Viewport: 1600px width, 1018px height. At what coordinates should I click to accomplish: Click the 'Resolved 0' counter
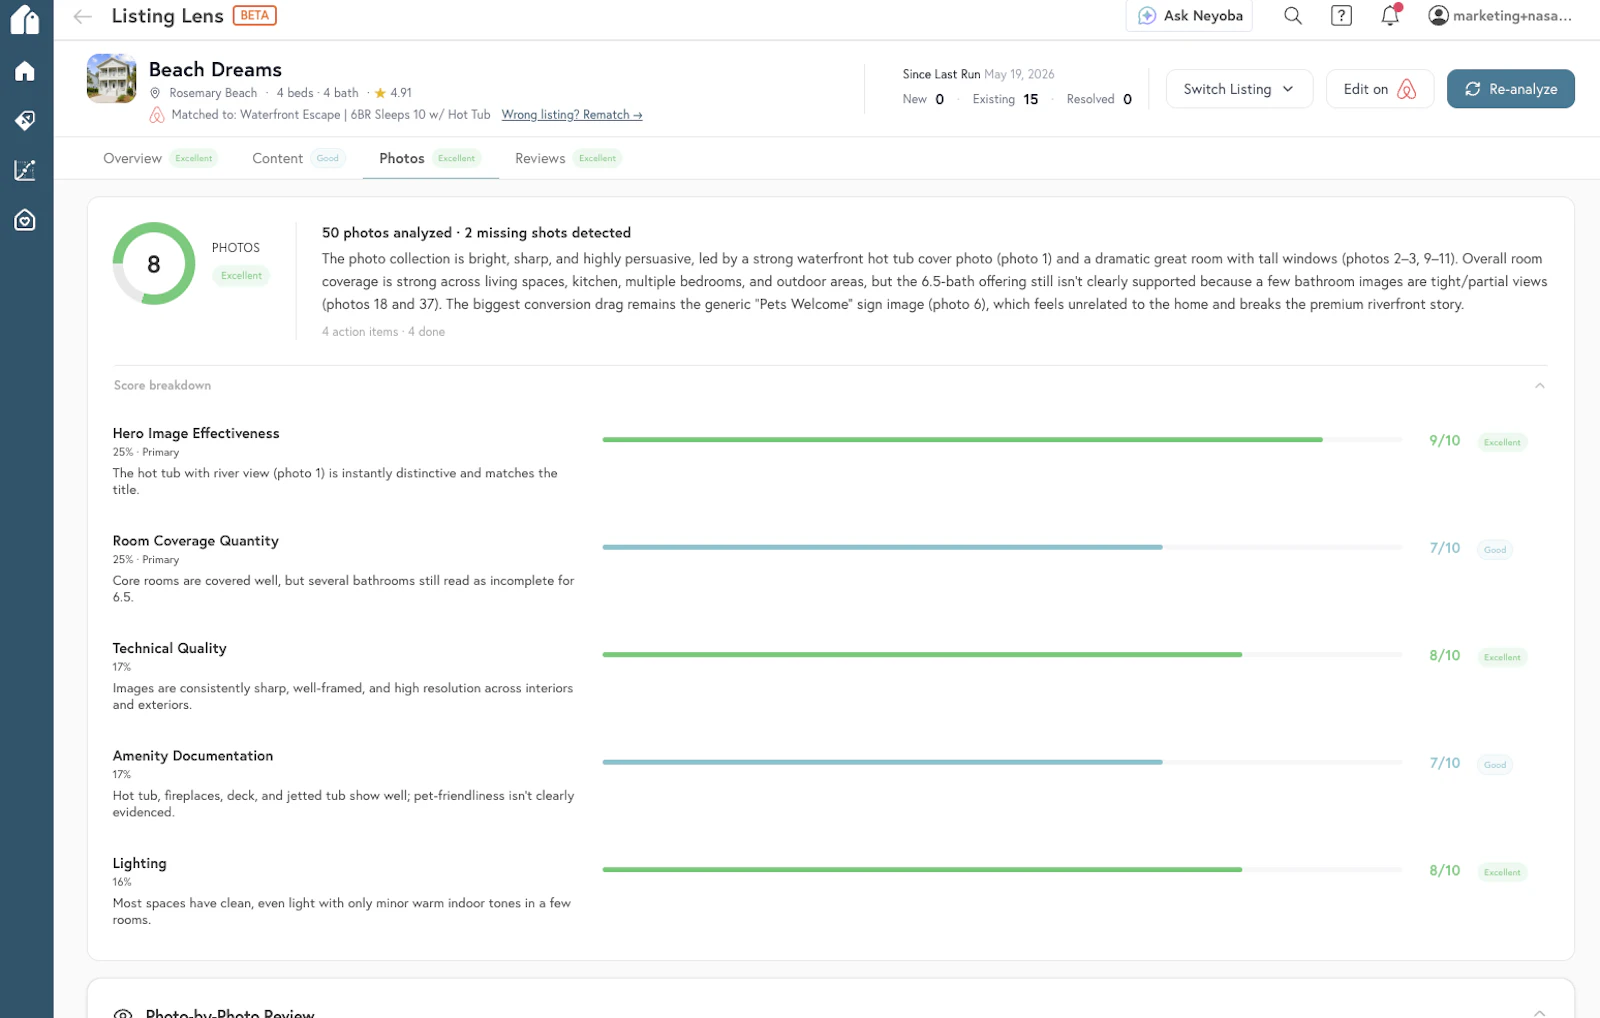point(1099,99)
